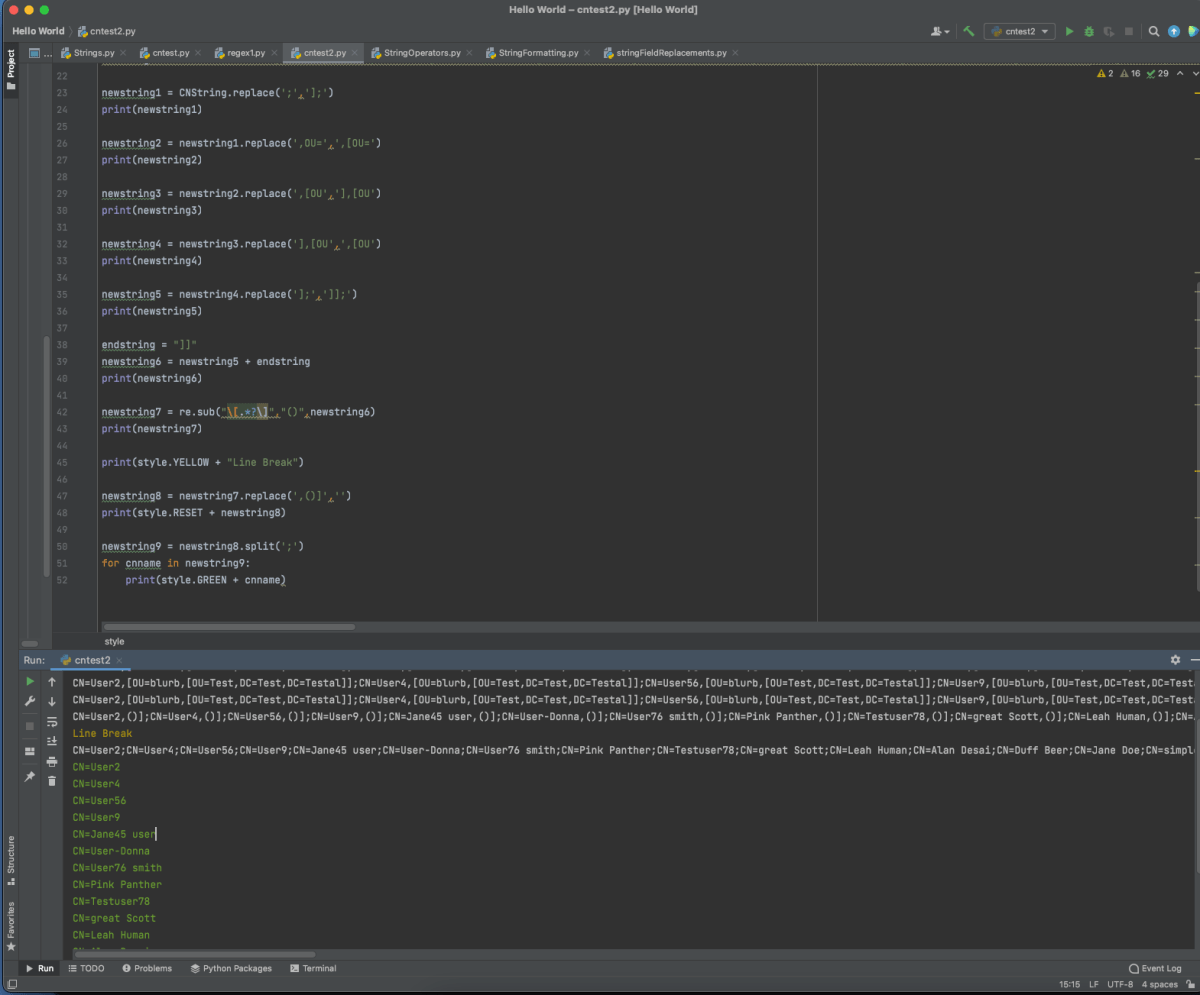
Task: Open Run configuration settings with the wrench icon
Action: [x=30, y=700]
